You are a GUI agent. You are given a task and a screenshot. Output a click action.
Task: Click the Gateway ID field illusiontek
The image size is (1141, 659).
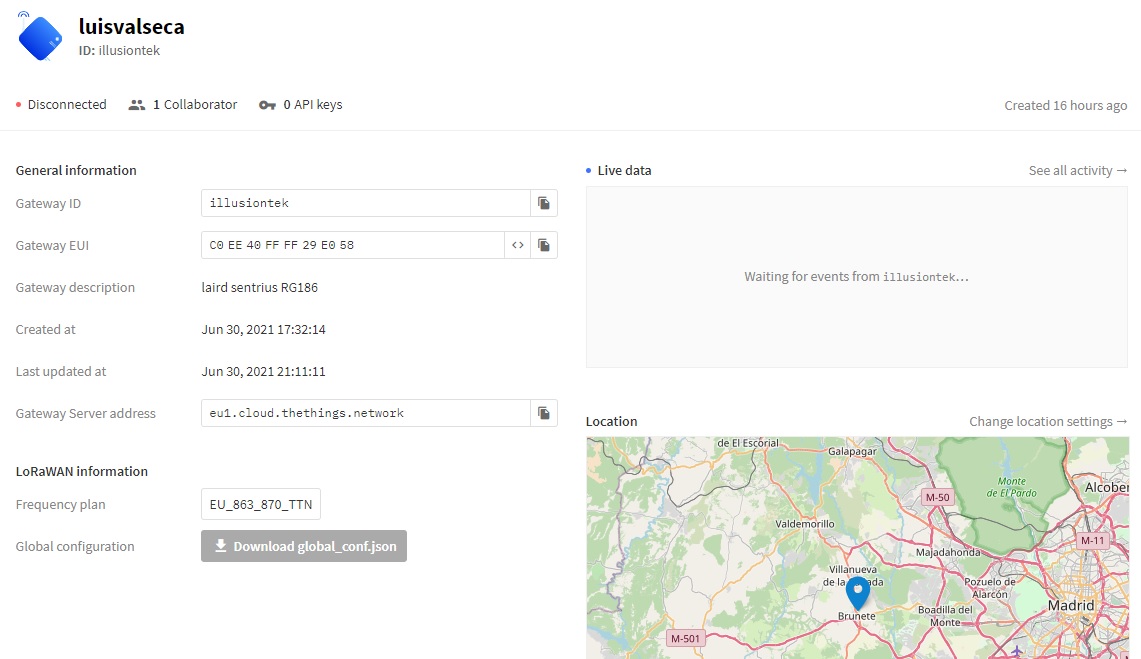[x=365, y=203]
